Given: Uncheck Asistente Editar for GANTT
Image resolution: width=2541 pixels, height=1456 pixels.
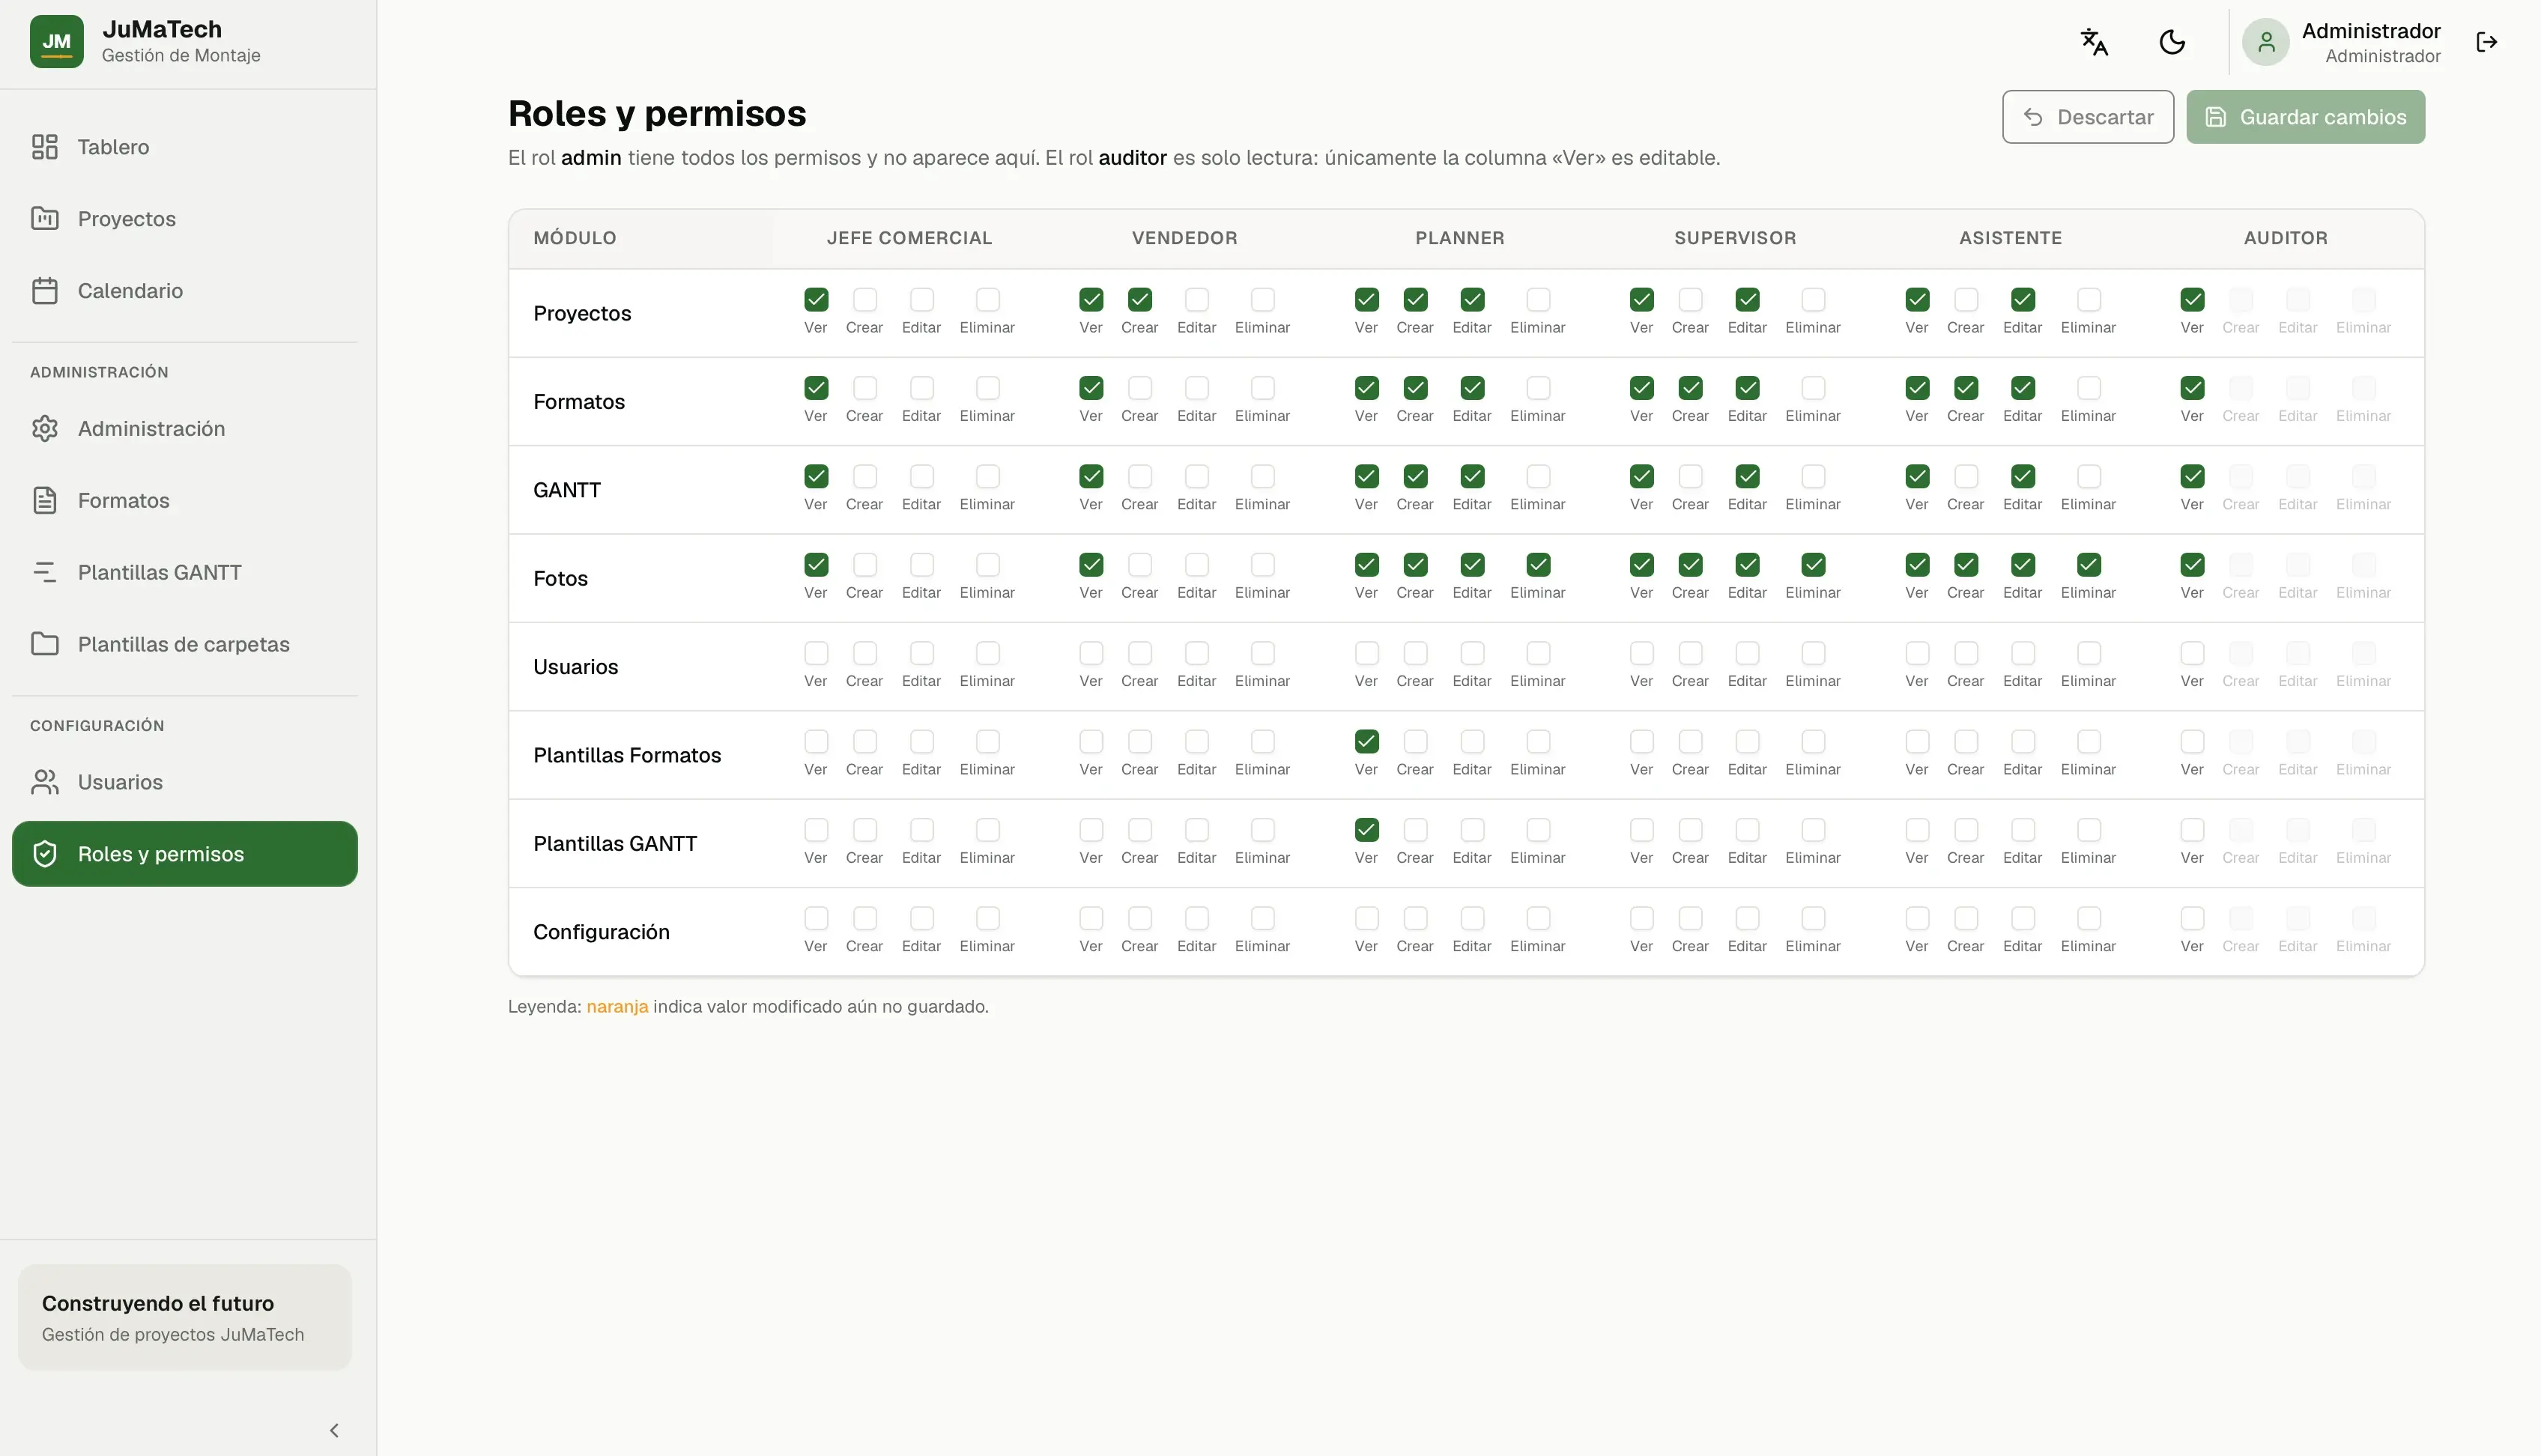Looking at the screenshot, I should [2022, 476].
